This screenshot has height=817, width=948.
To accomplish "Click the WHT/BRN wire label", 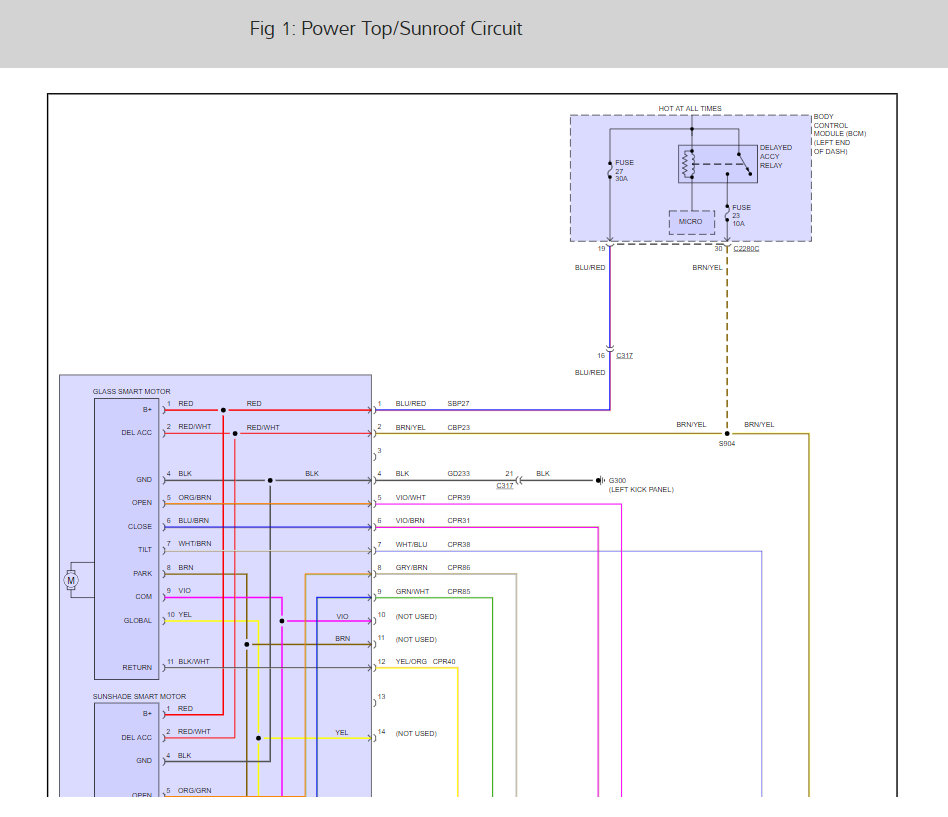I will tap(195, 544).
